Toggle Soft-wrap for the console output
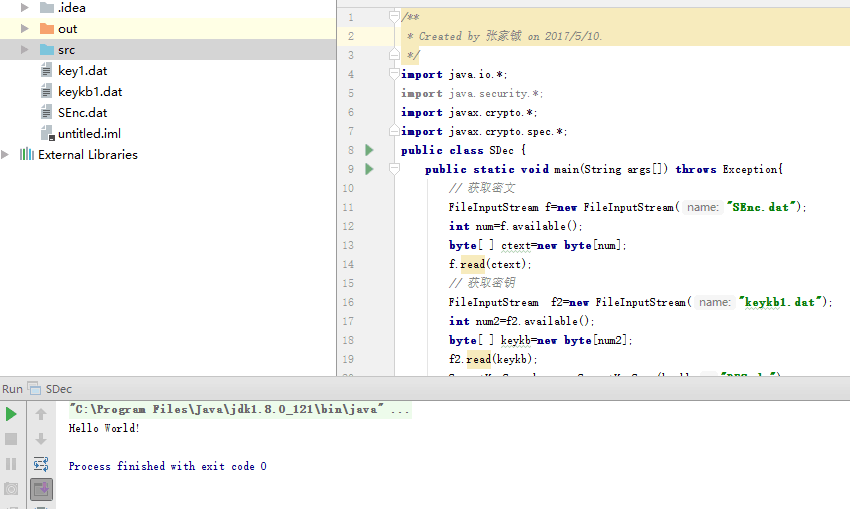The width and height of the screenshot is (850, 509). click(x=41, y=464)
